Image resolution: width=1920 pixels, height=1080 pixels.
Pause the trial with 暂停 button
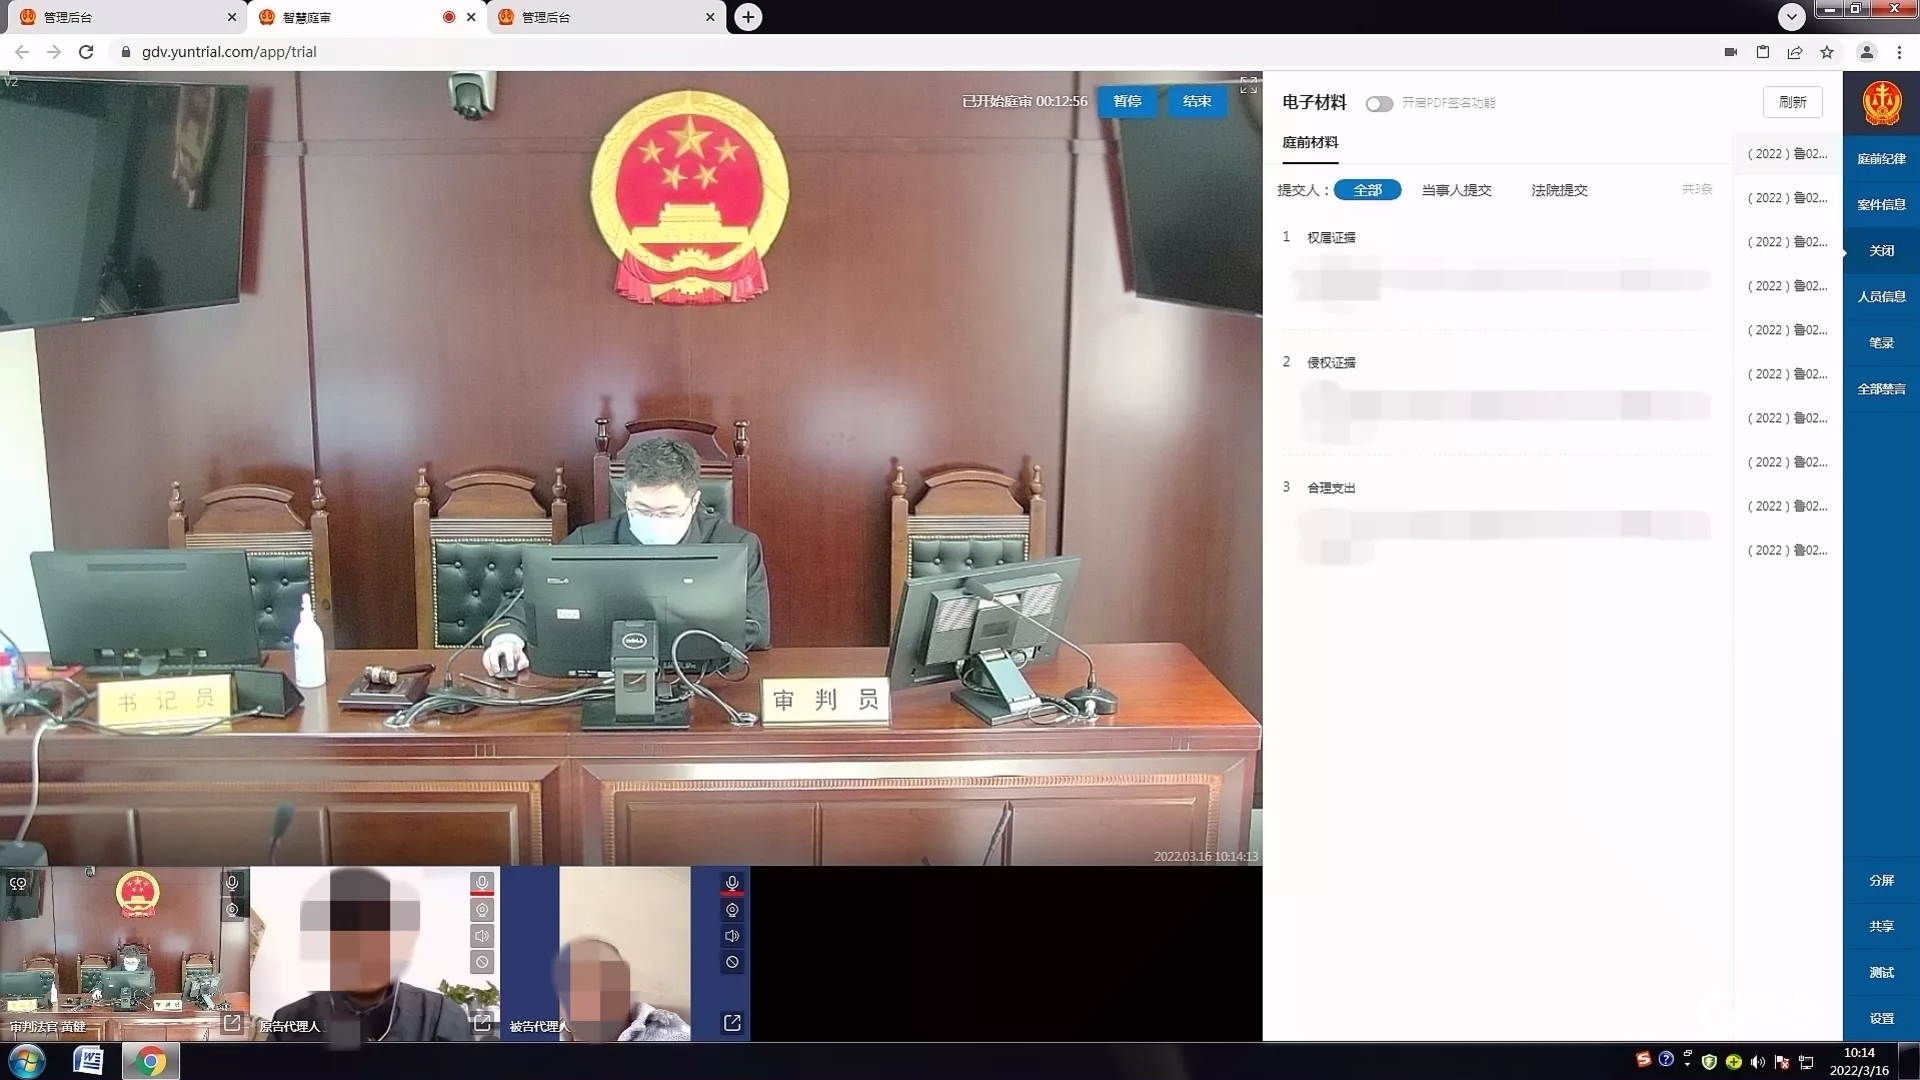[1127, 101]
